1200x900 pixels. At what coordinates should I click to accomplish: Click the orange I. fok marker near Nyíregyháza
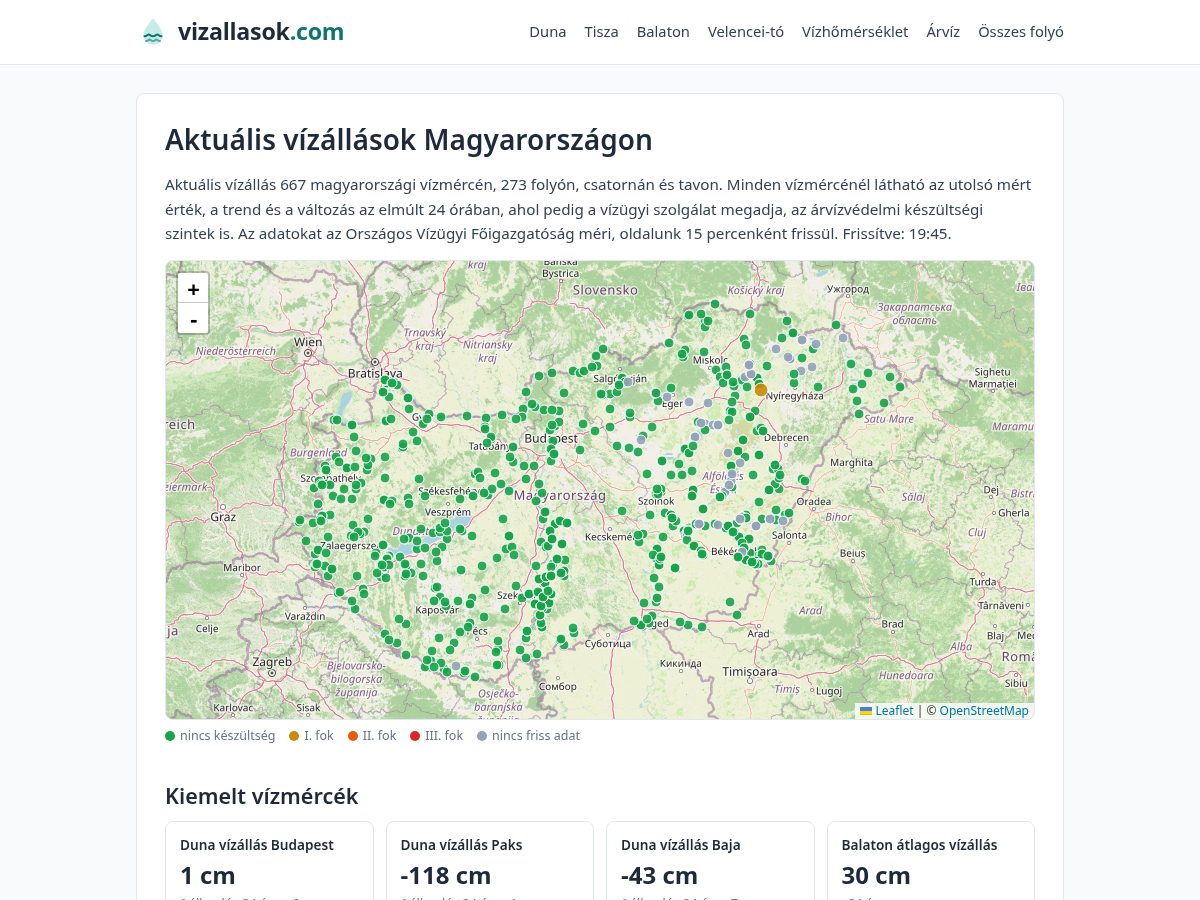pyautogui.click(x=761, y=390)
